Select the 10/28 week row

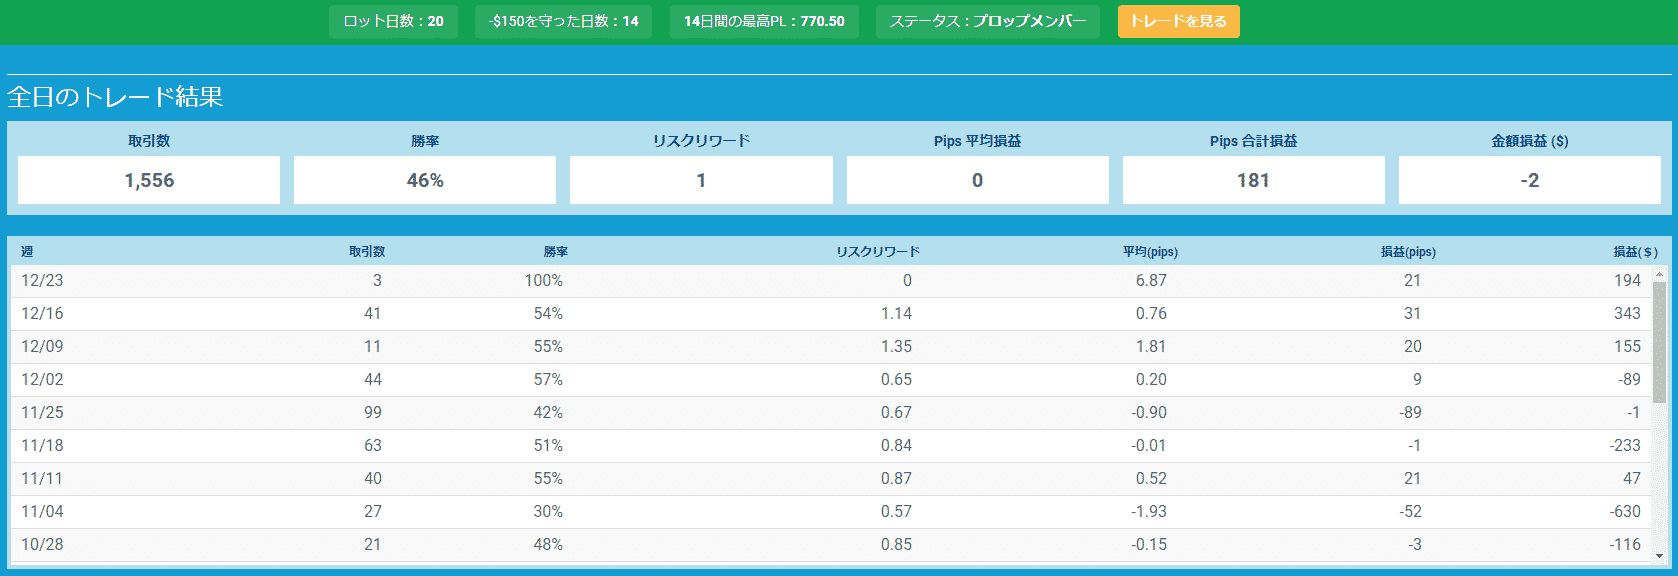831,545
